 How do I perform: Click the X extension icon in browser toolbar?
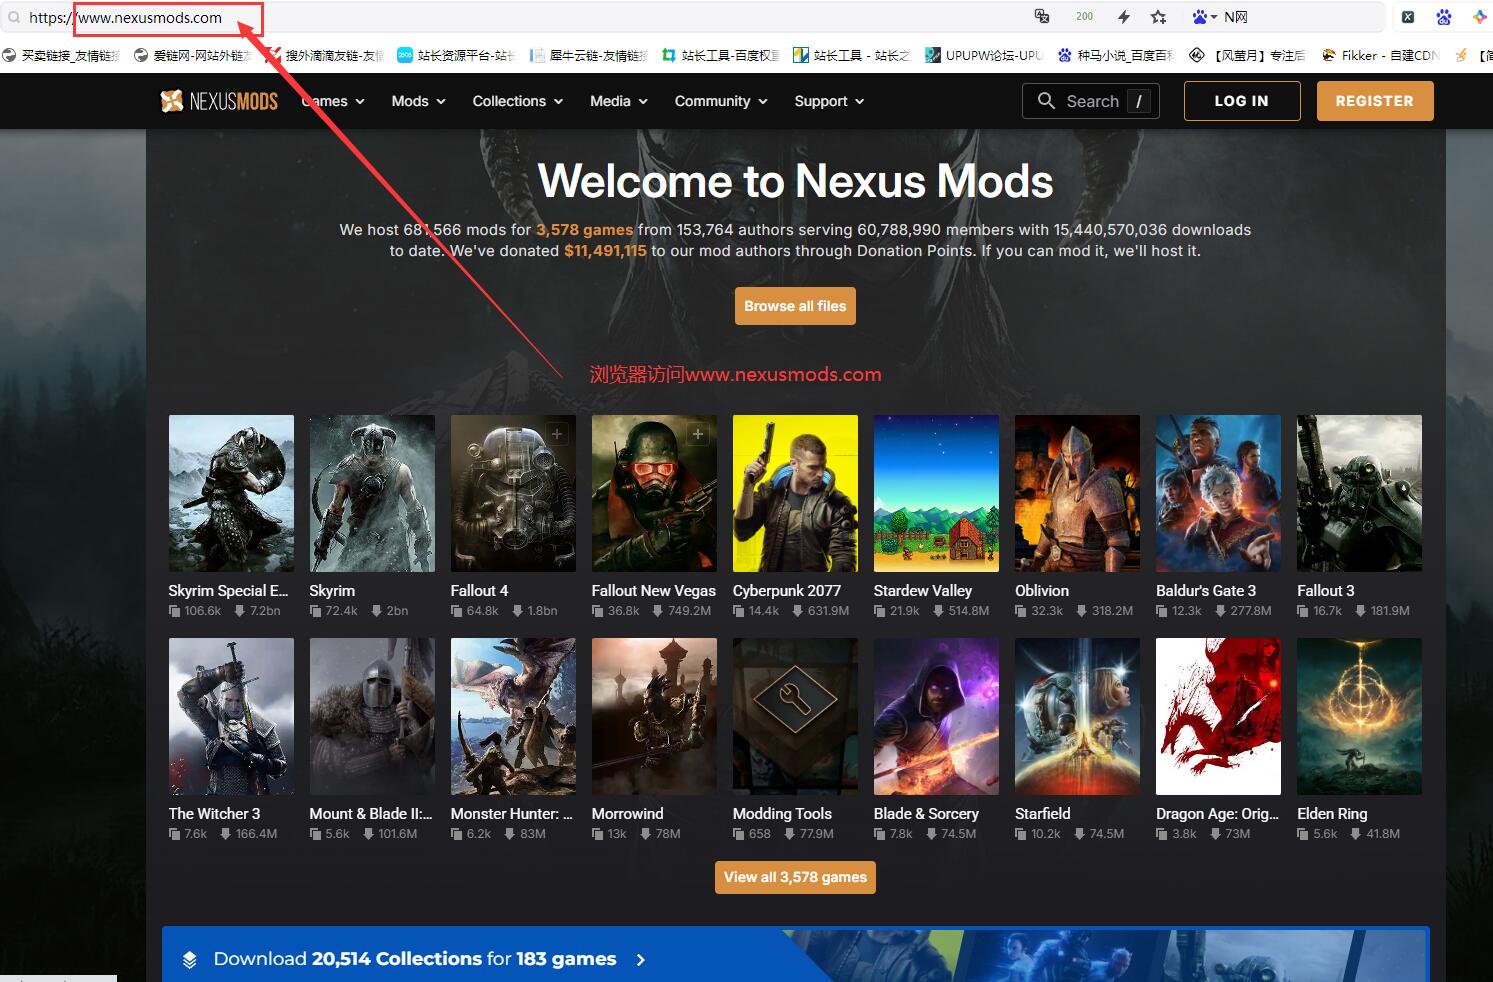pyautogui.click(x=1408, y=17)
